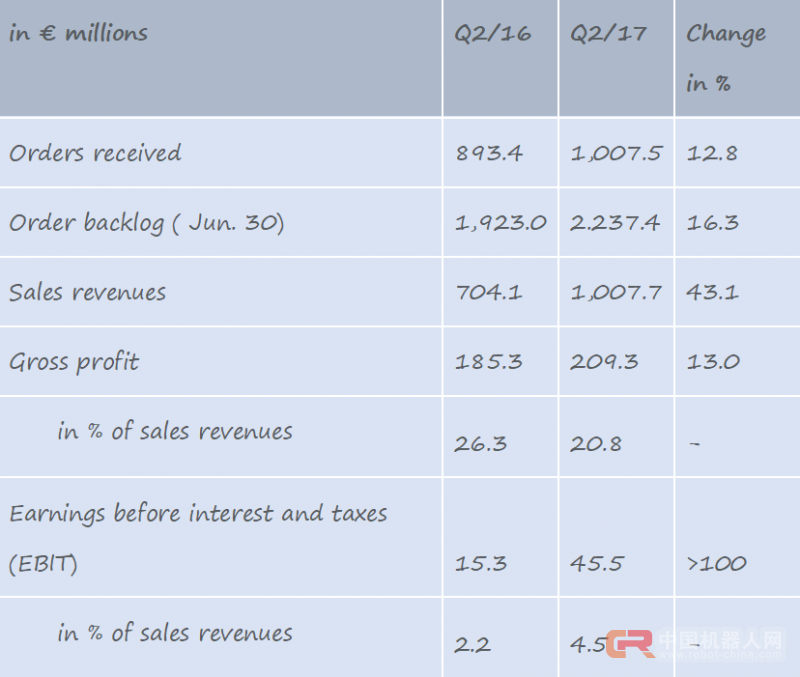Screen dimensions: 800x677
Task: Select the 893.4 orders received value
Action: pyautogui.click(x=489, y=153)
